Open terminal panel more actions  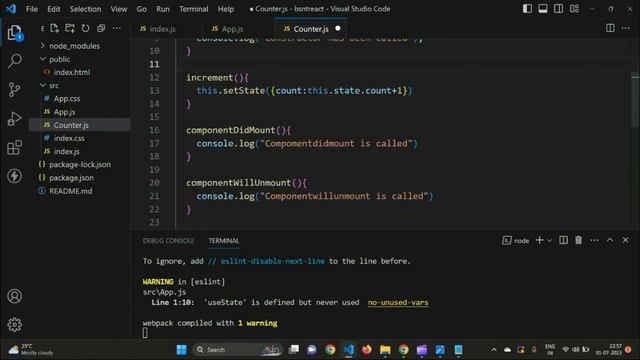pos(594,240)
